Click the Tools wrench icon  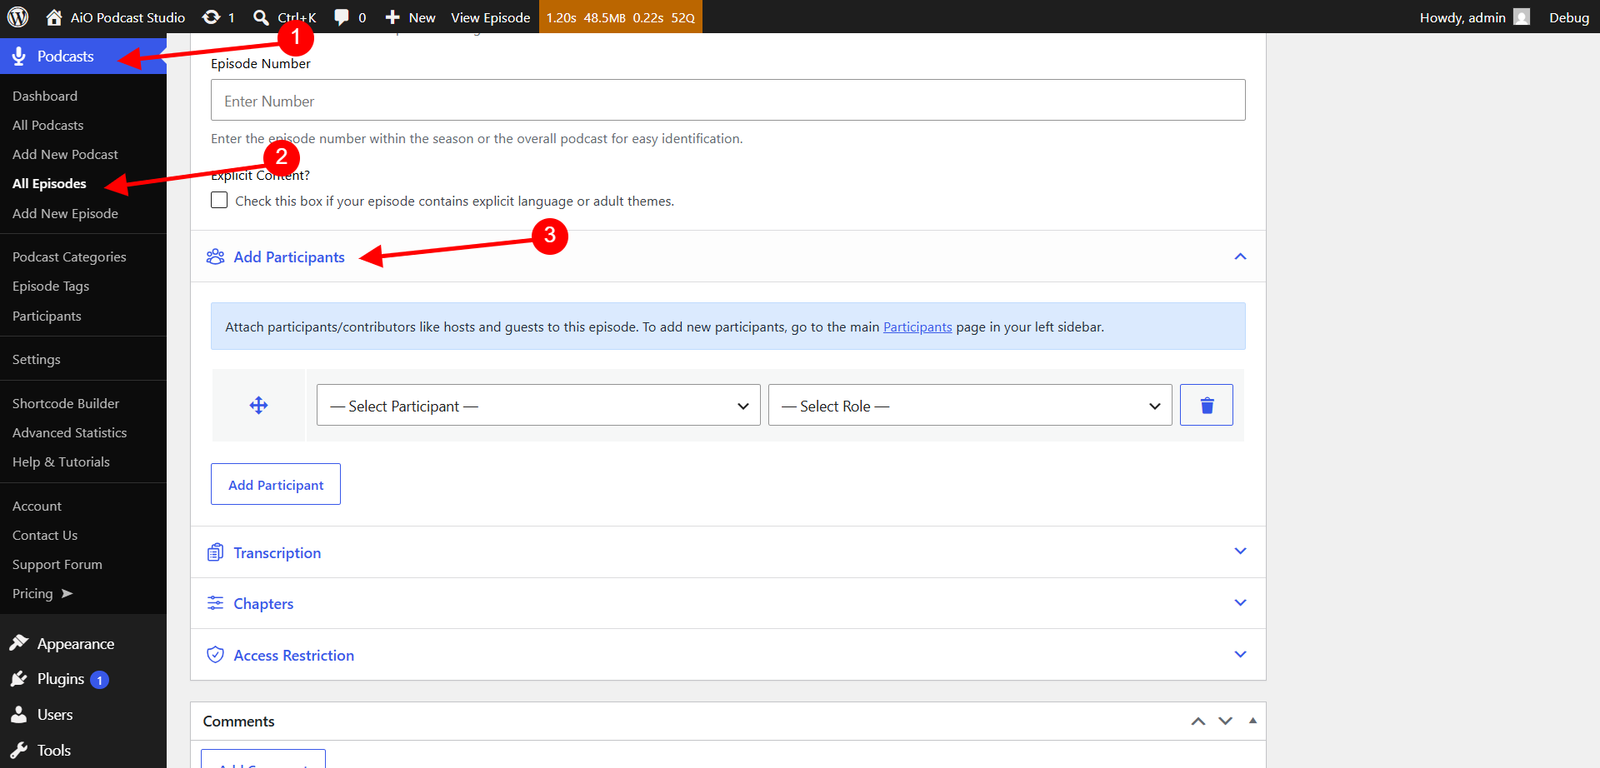click(19, 750)
